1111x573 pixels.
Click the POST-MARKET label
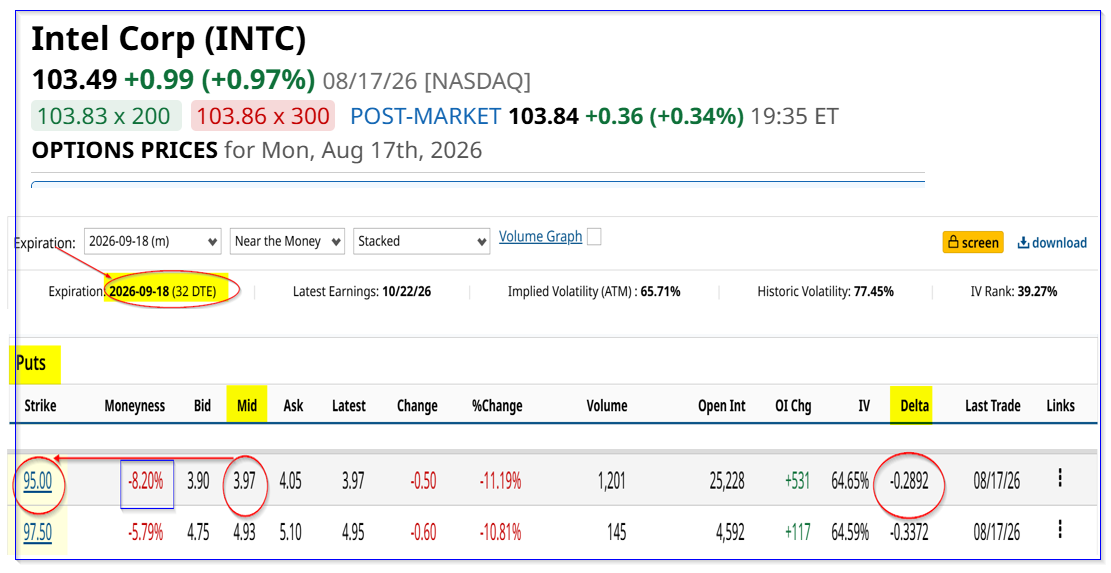426,115
